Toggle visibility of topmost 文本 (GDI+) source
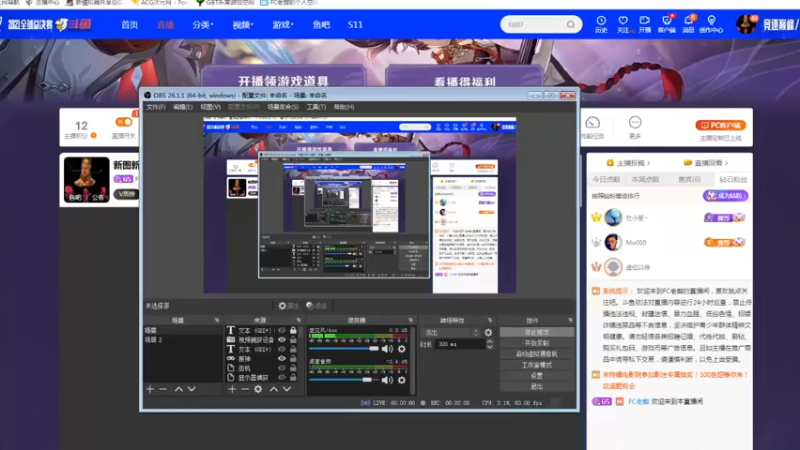The width and height of the screenshot is (800, 450). 282,331
